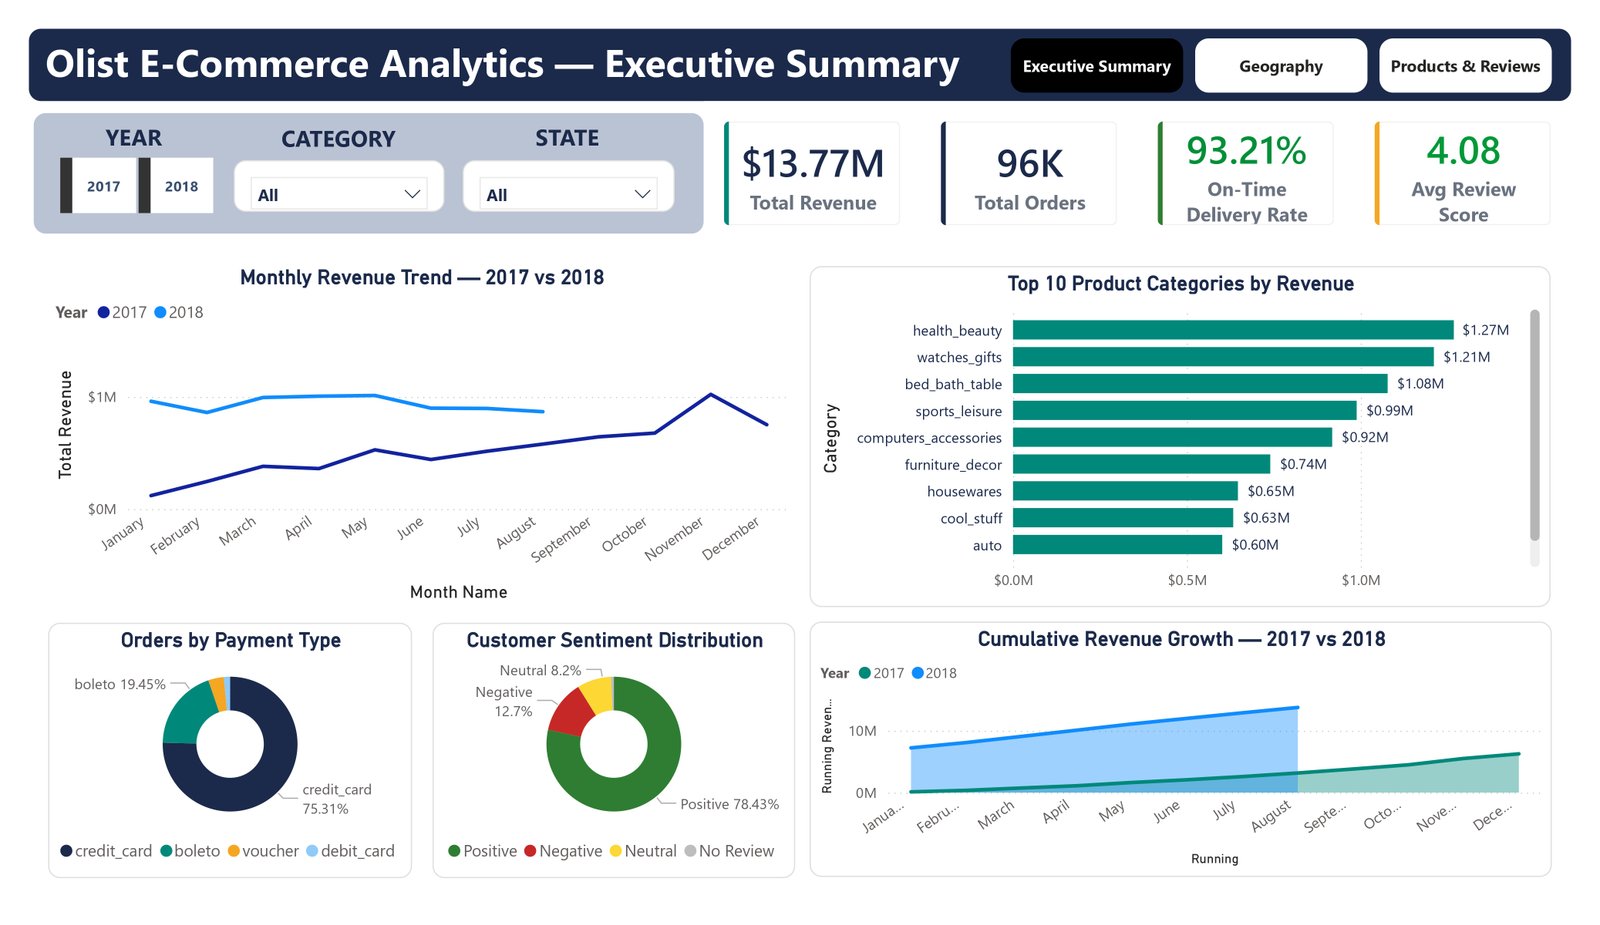Select the sports_leisure bar
1600x925 pixels.
pyautogui.click(x=1185, y=411)
